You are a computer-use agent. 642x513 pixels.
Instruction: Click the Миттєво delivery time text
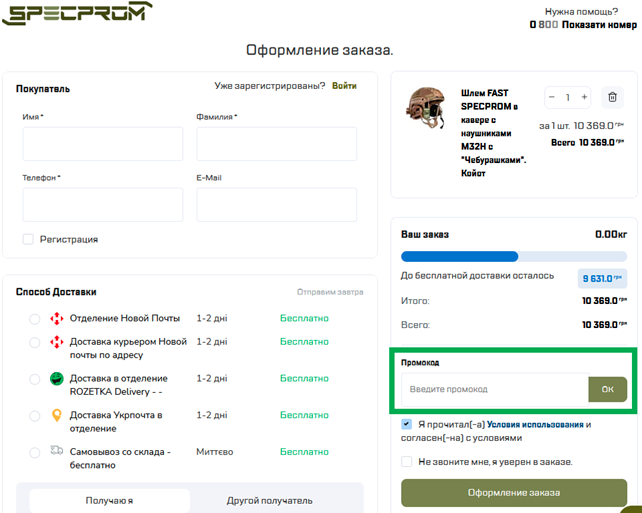click(x=215, y=452)
